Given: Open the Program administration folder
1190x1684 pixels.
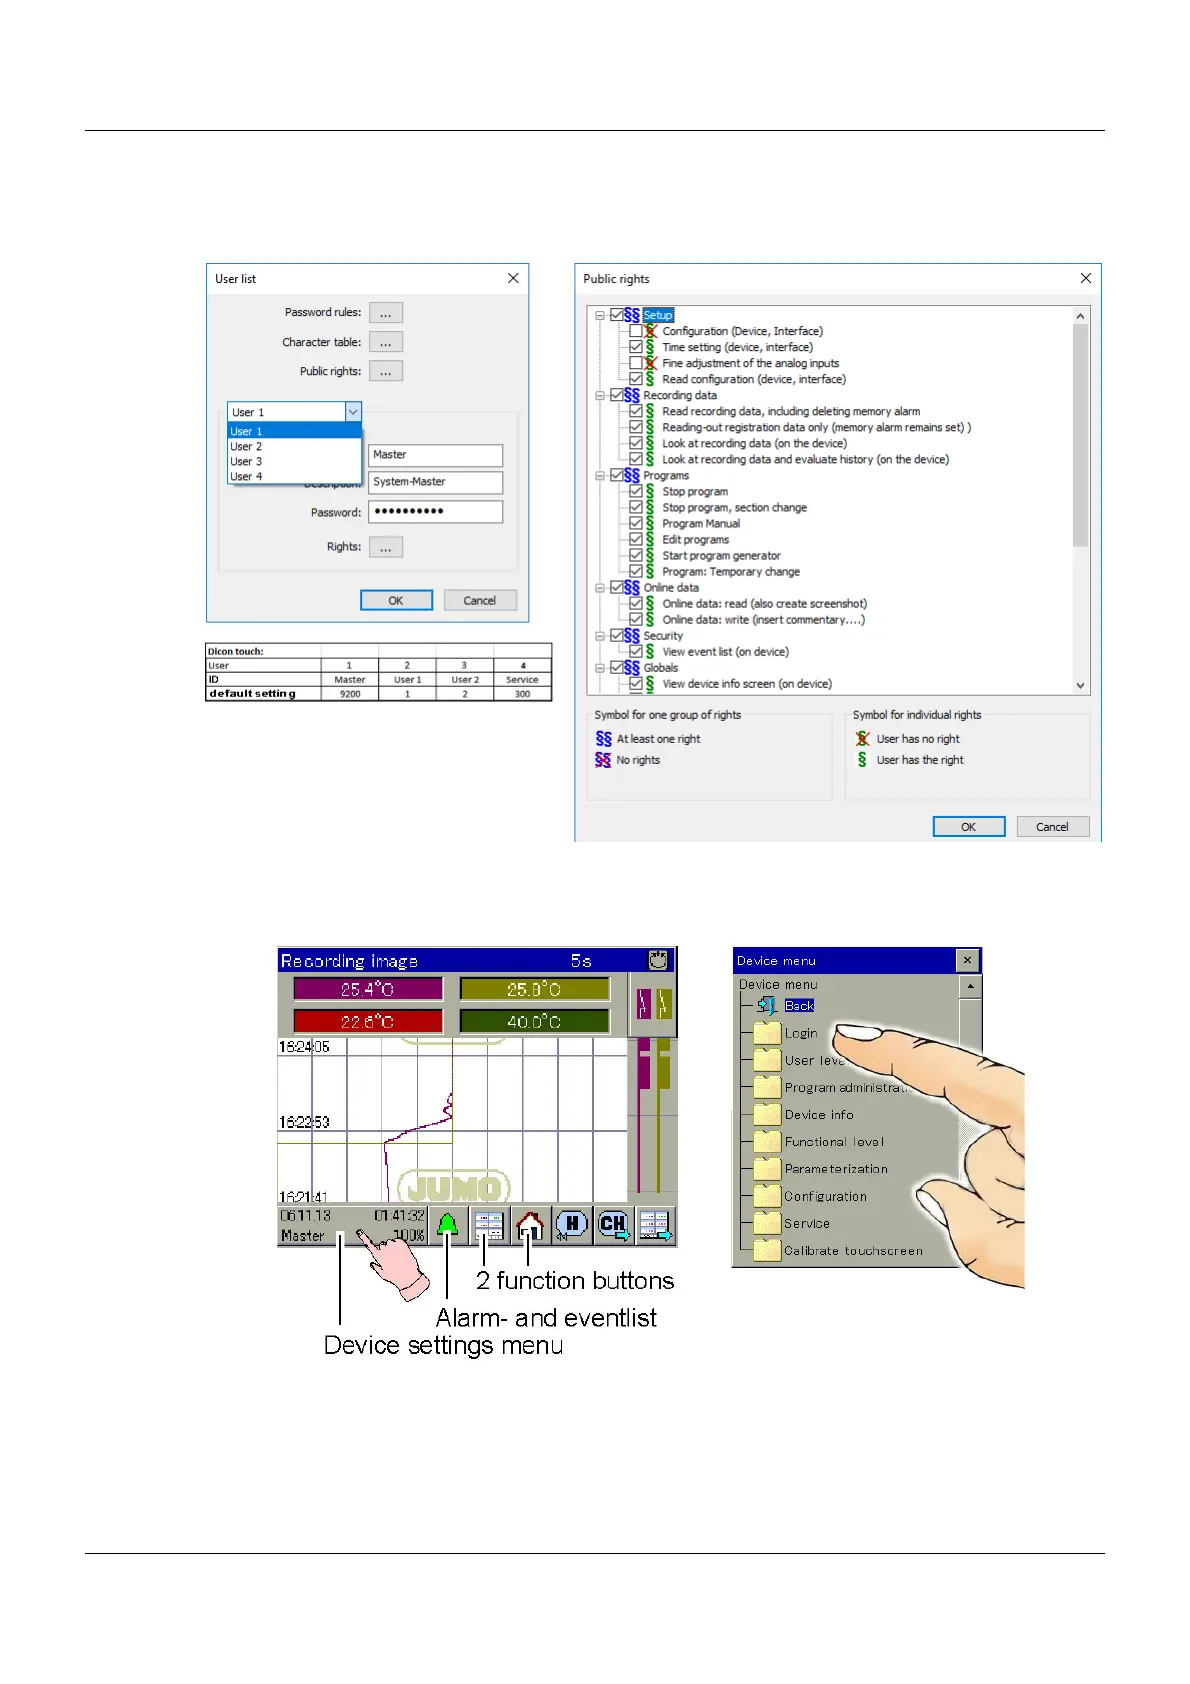Looking at the screenshot, I should click(767, 1087).
